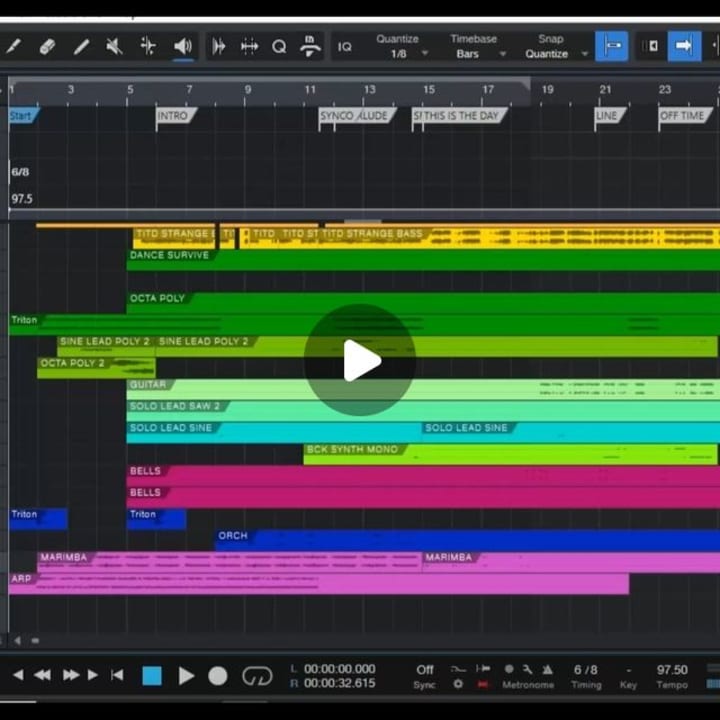The image size is (720, 720).
Task: Click the transport Play button
Action: click(x=186, y=676)
